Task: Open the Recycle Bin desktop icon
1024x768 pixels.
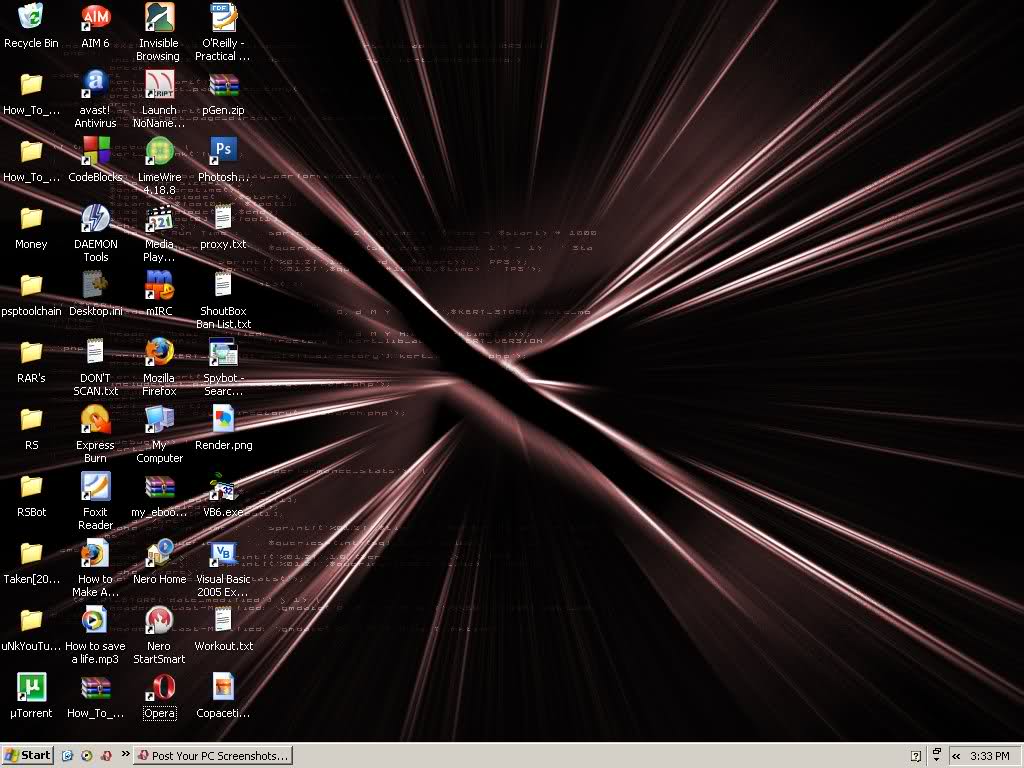Action: [x=31, y=18]
